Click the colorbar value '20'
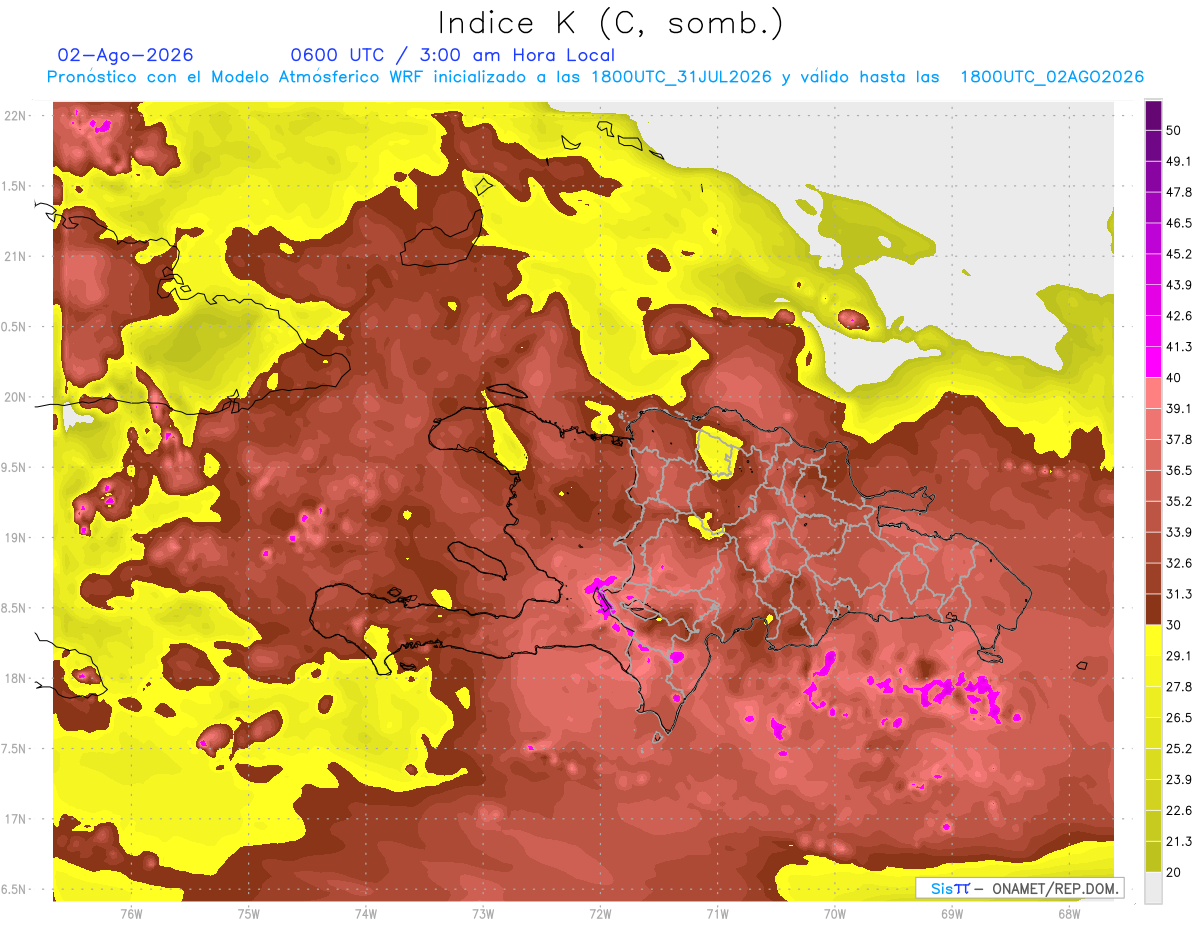The image size is (1200, 927). pos(1174,873)
